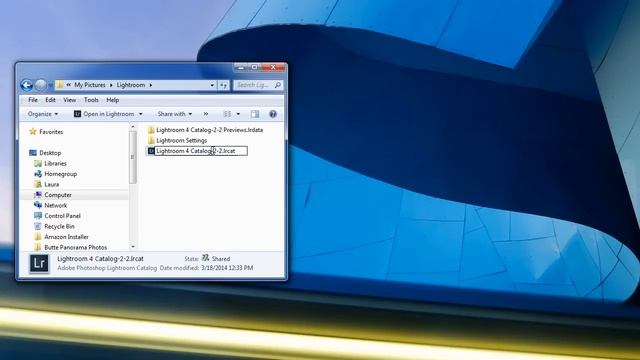Open the address bar history dropdown
The image size is (640, 360).
[212, 85]
